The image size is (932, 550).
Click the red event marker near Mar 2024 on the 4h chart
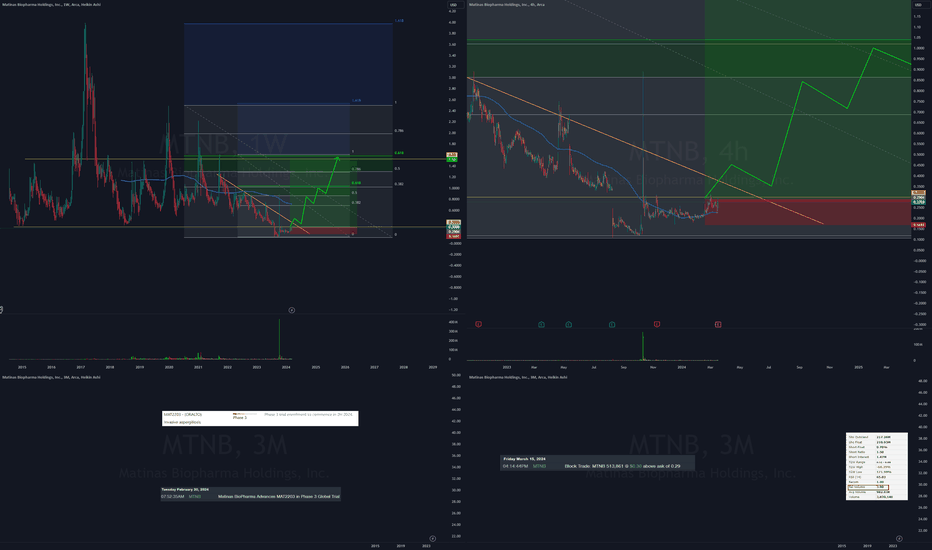(717, 324)
